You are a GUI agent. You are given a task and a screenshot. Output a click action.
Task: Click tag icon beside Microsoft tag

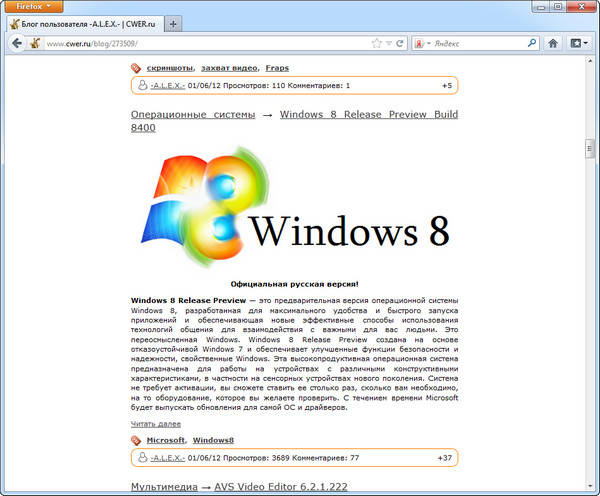[136, 441]
